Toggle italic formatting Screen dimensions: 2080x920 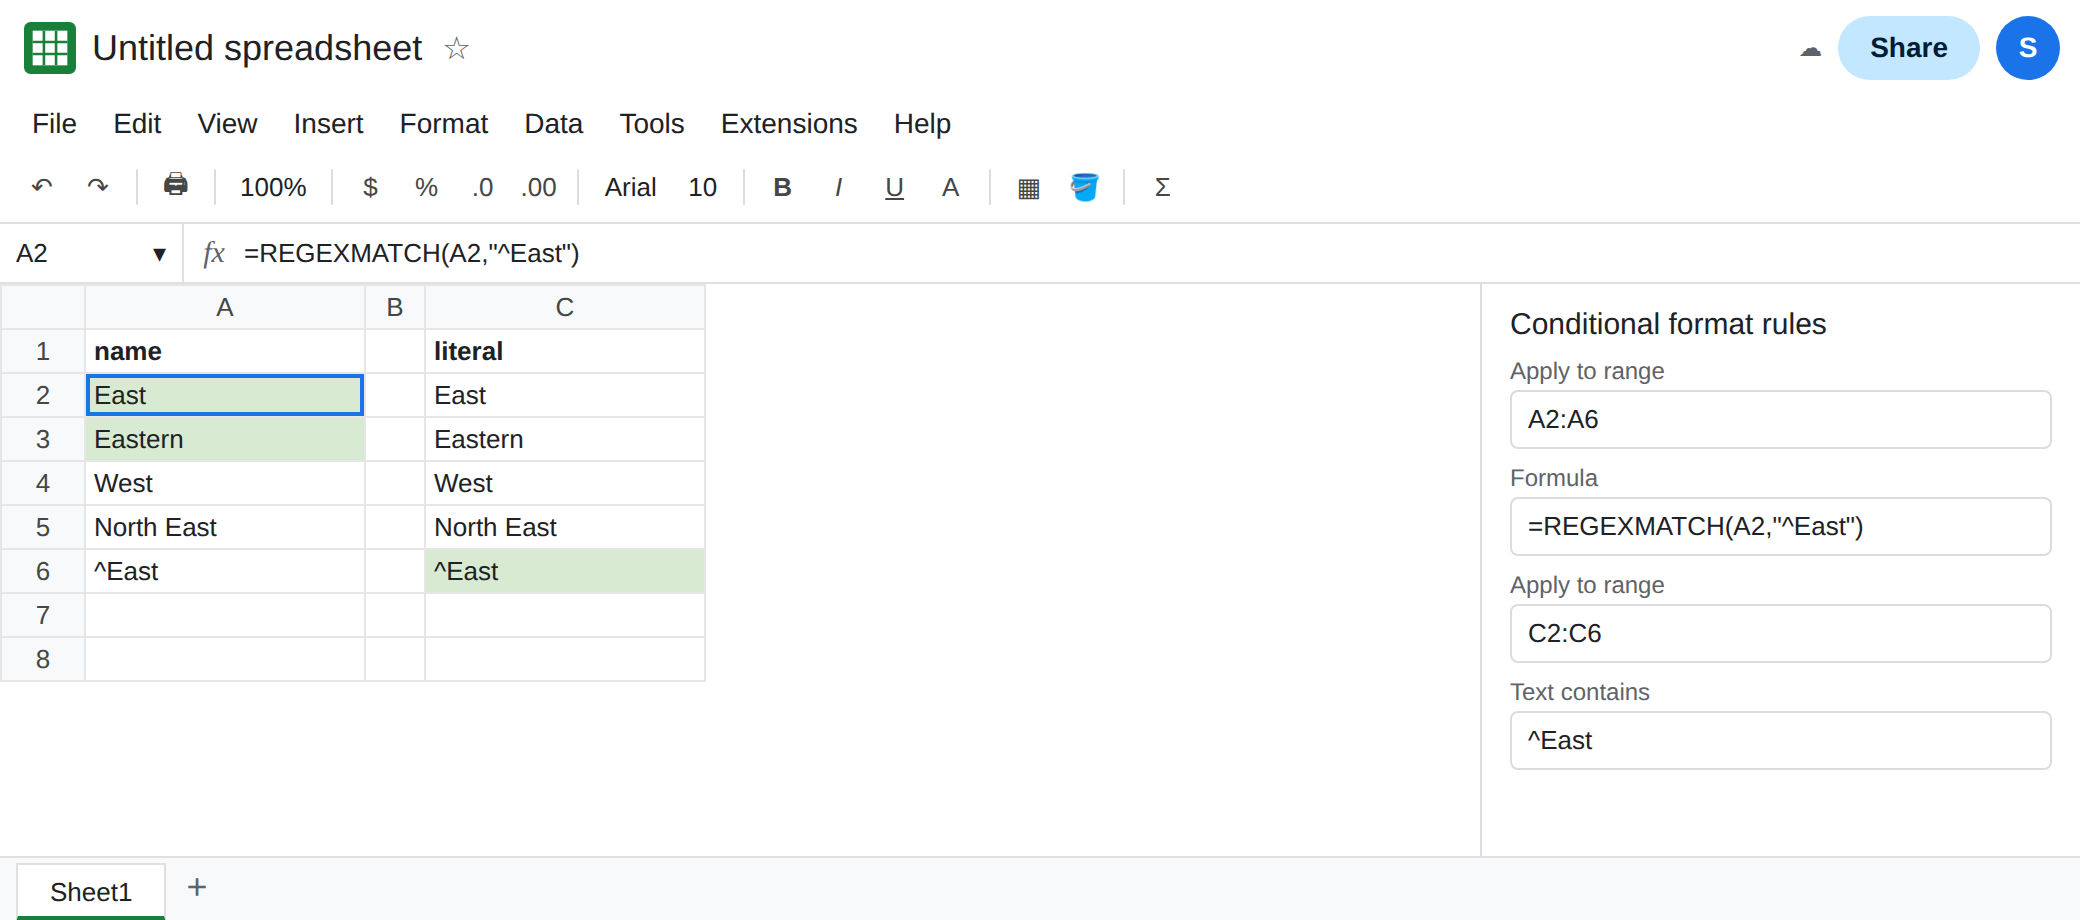838,187
